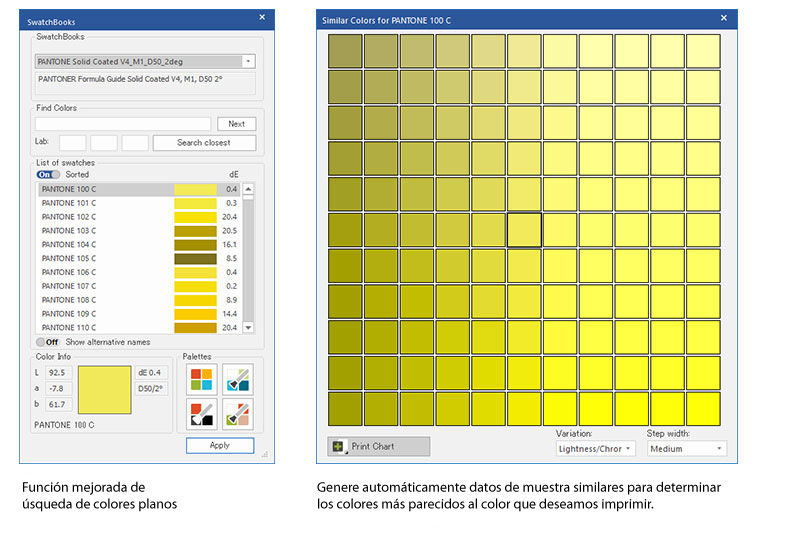Select PANTONE 105 C in swatch list

tap(69, 258)
